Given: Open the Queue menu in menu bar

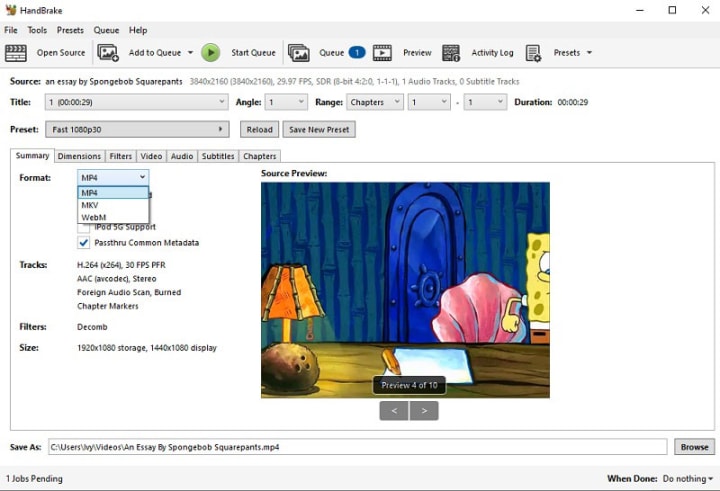Looking at the screenshot, I should point(106,30).
